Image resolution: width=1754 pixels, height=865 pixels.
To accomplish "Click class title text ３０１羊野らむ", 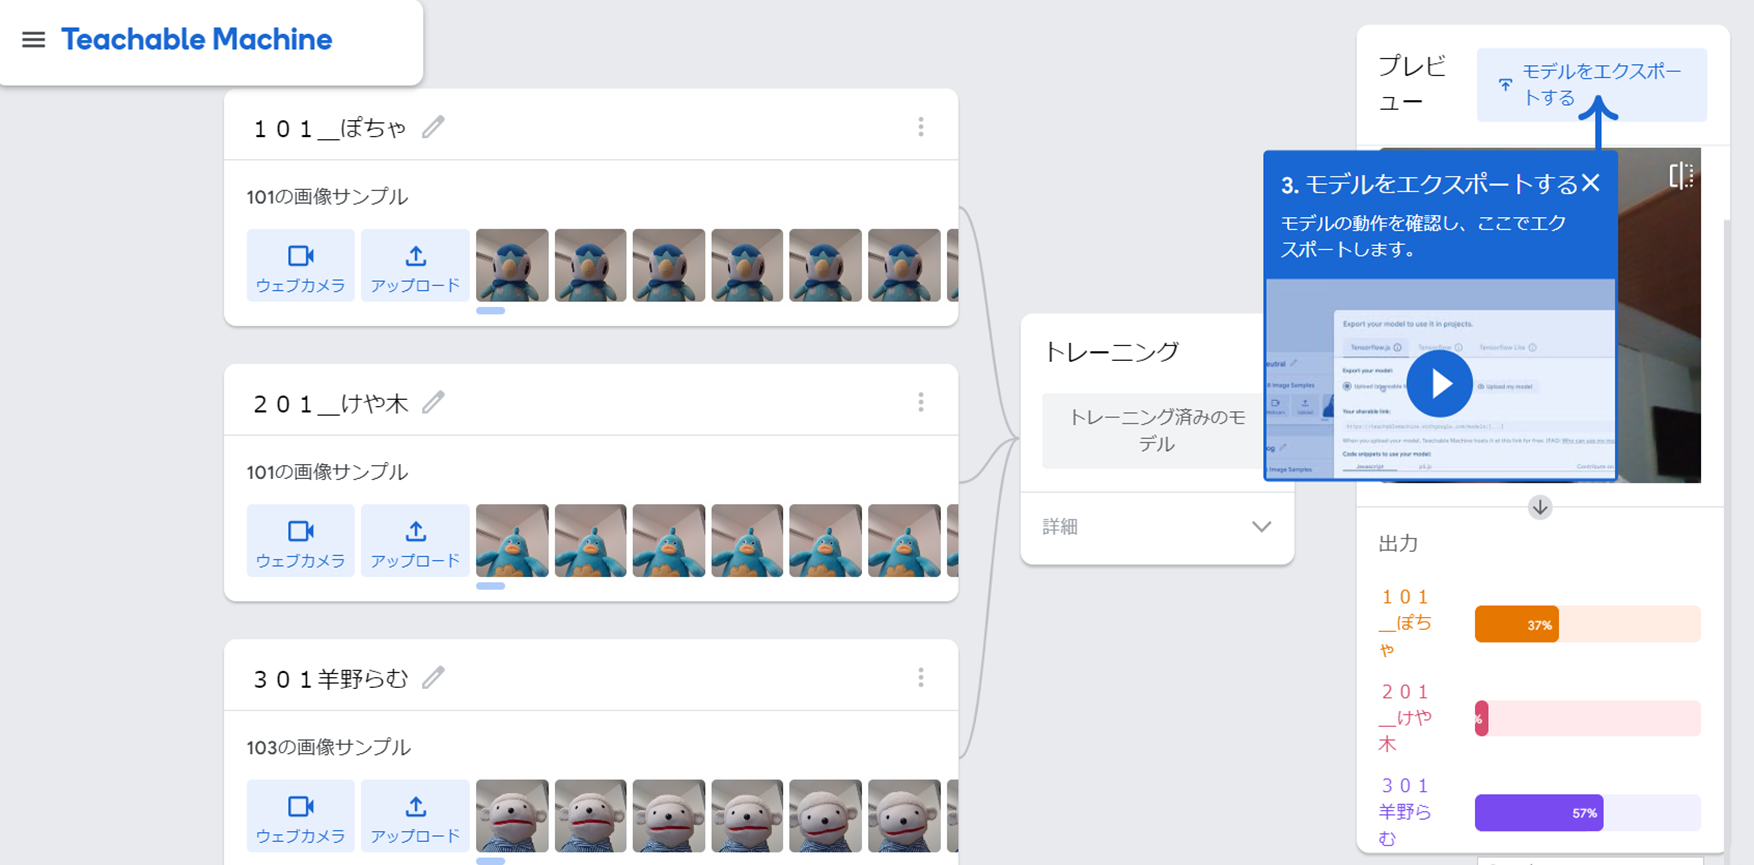I will (x=330, y=679).
